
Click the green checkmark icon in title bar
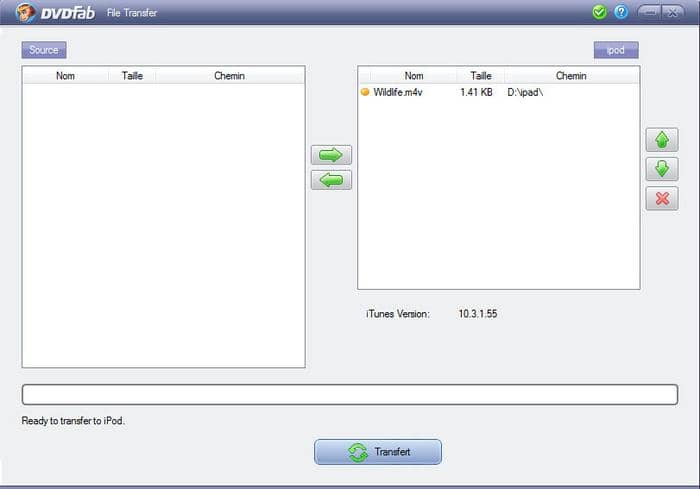tap(599, 12)
